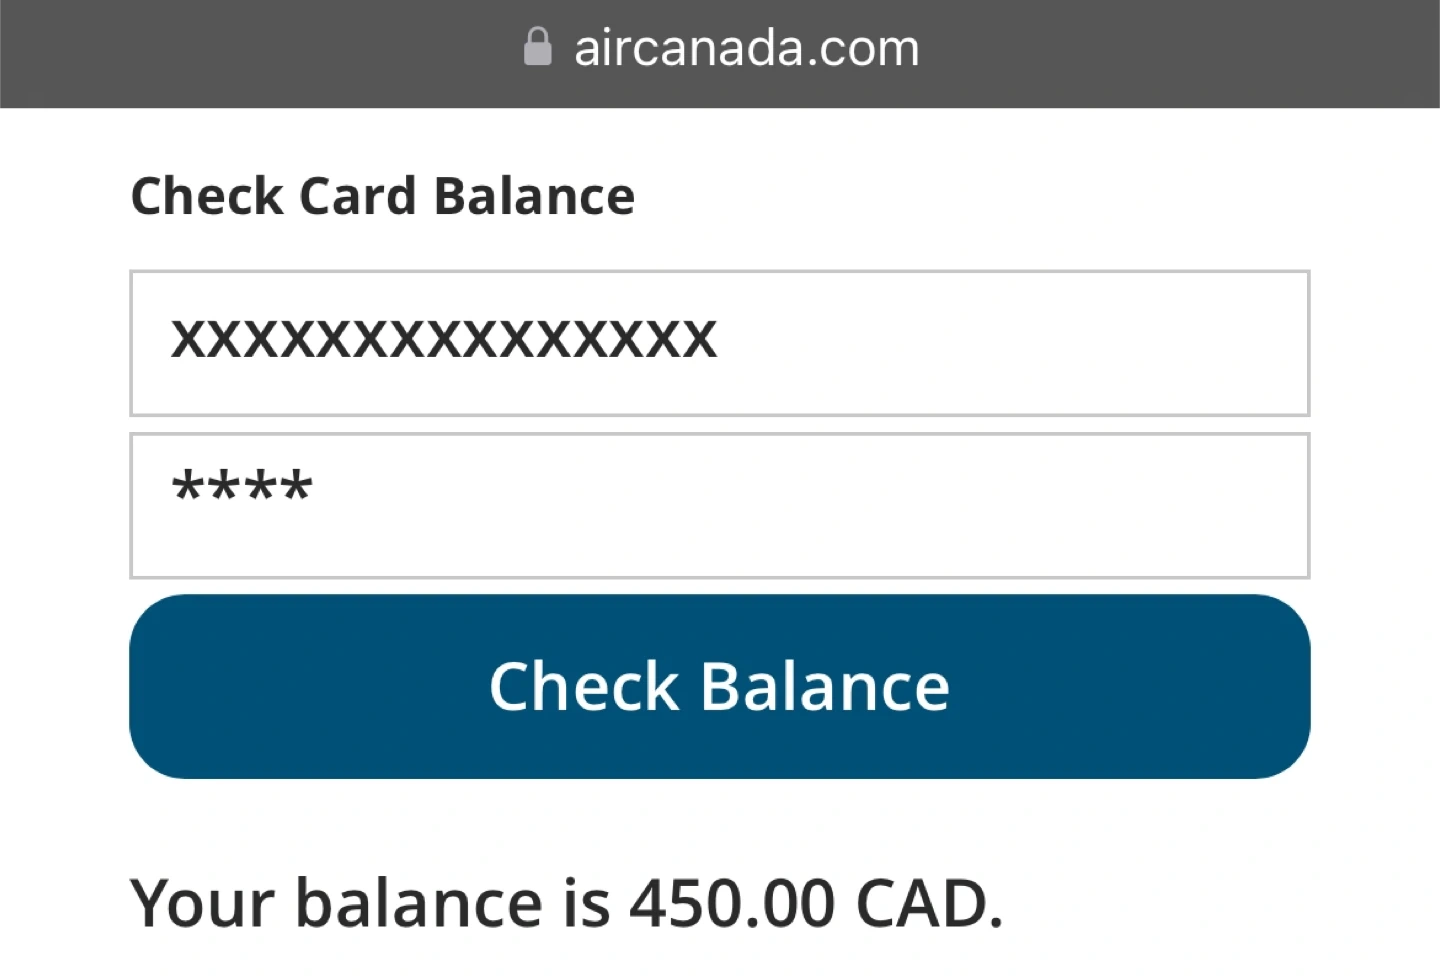1440x977 pixels.
Task: Tap the aircanada.com URL text
Action: coord(745,48)
